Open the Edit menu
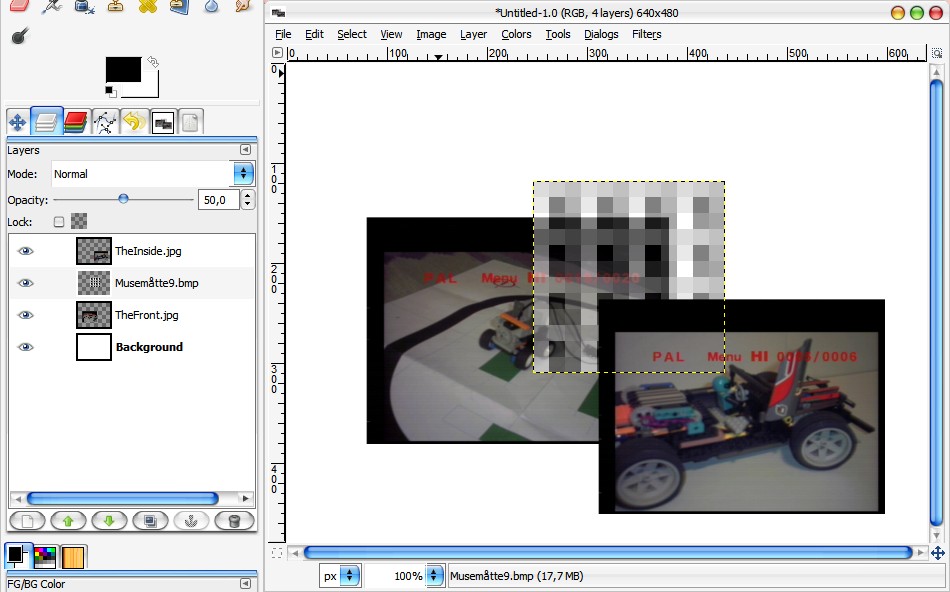This screenshot has height=592, width=950. click(314, 34)
